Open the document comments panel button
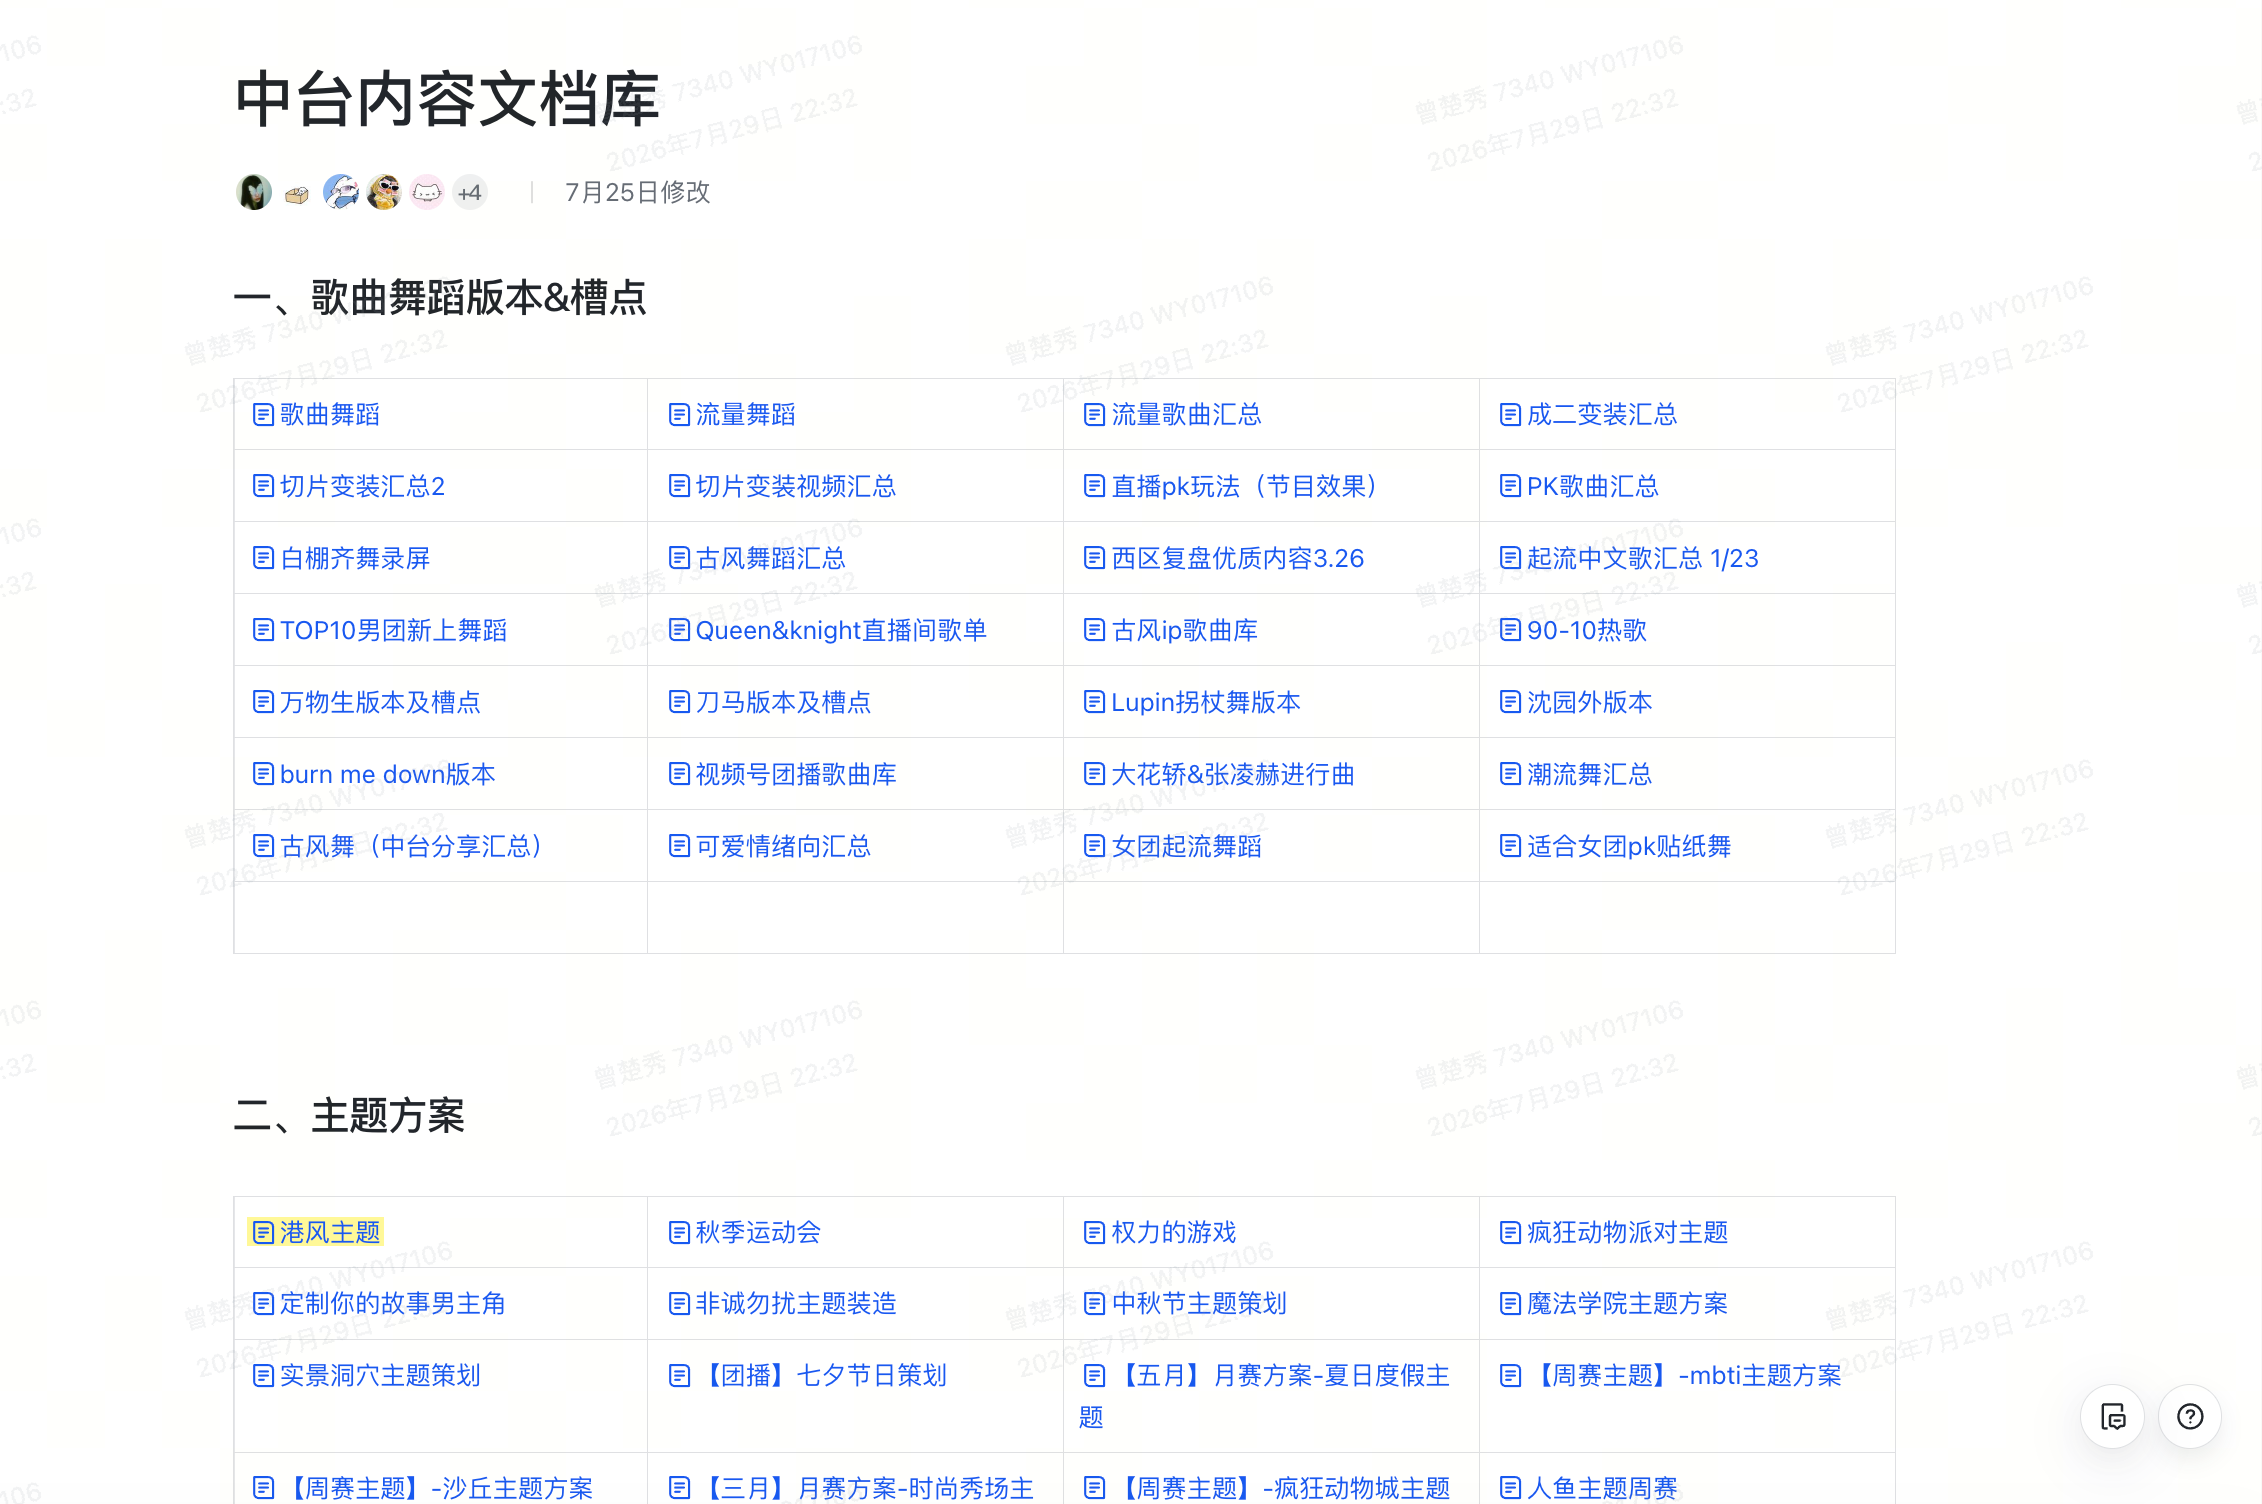 click(x=2112, y=1416)
